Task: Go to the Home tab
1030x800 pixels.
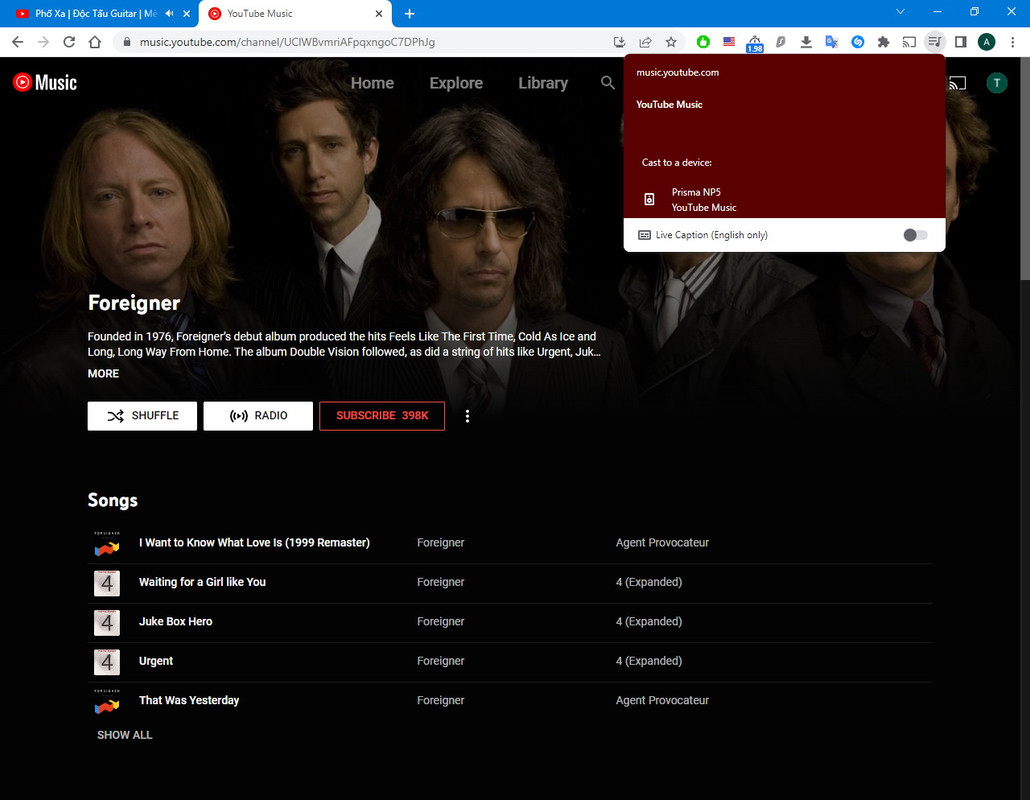Action: pos(372,83)
